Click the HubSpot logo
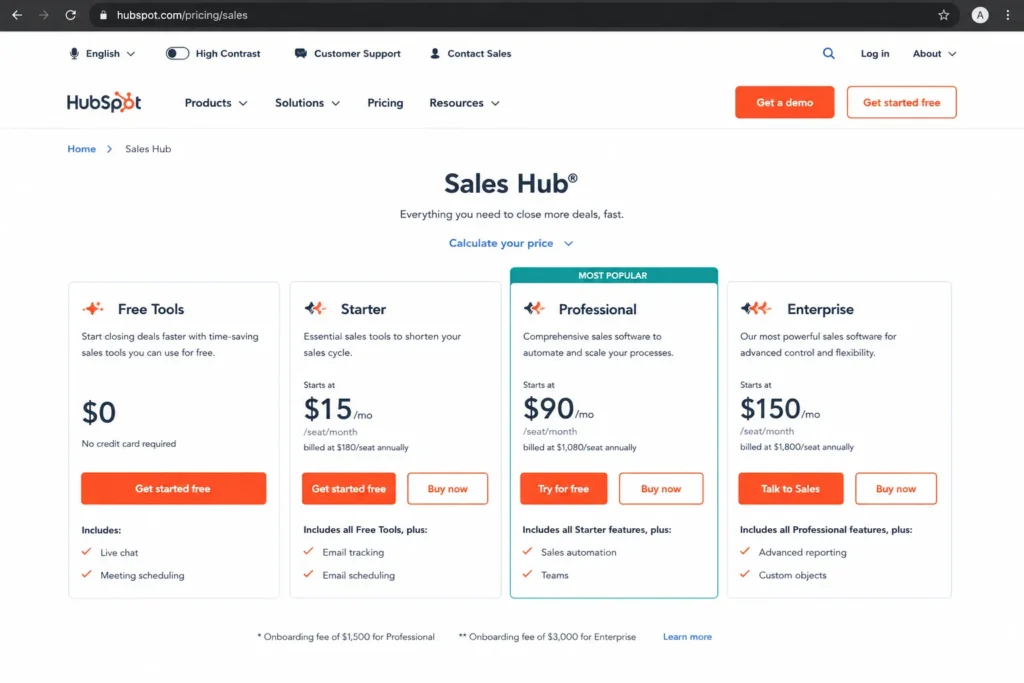 click(x=104, y=102)
